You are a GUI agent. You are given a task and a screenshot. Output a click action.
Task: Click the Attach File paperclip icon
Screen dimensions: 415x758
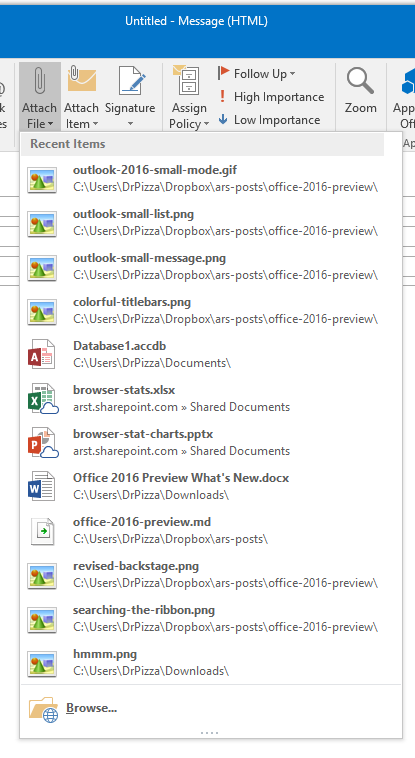click(40, 81)
